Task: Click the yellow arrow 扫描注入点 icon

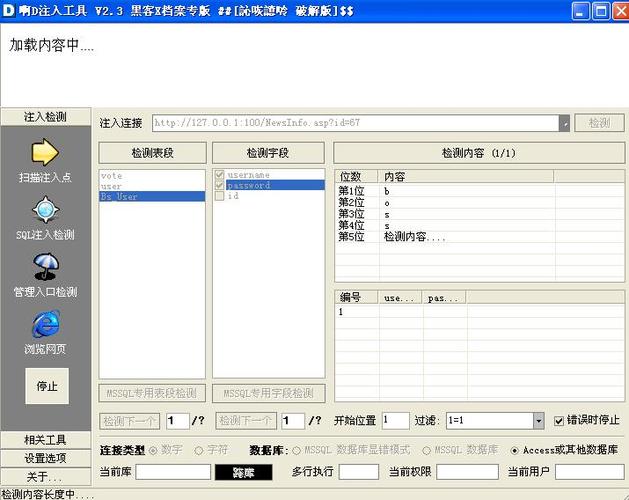Action: [45, 152]
